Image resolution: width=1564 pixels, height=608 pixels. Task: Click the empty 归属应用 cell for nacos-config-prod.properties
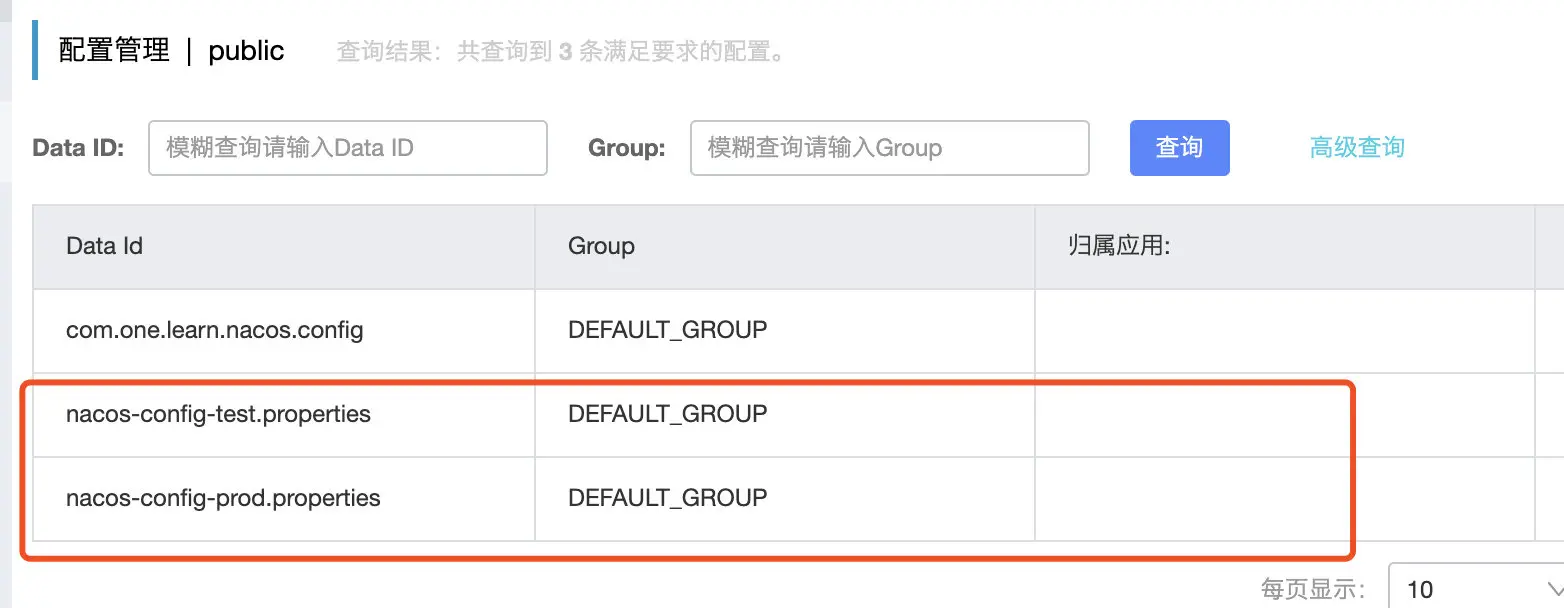coord(1285,499)
